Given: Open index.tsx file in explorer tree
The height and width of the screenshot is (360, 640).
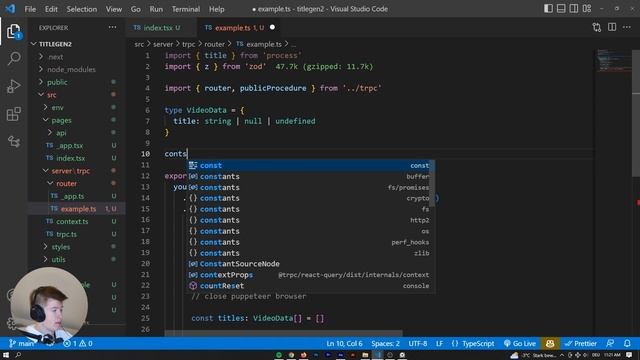Looking at the screenshot, I should (71, 158).
